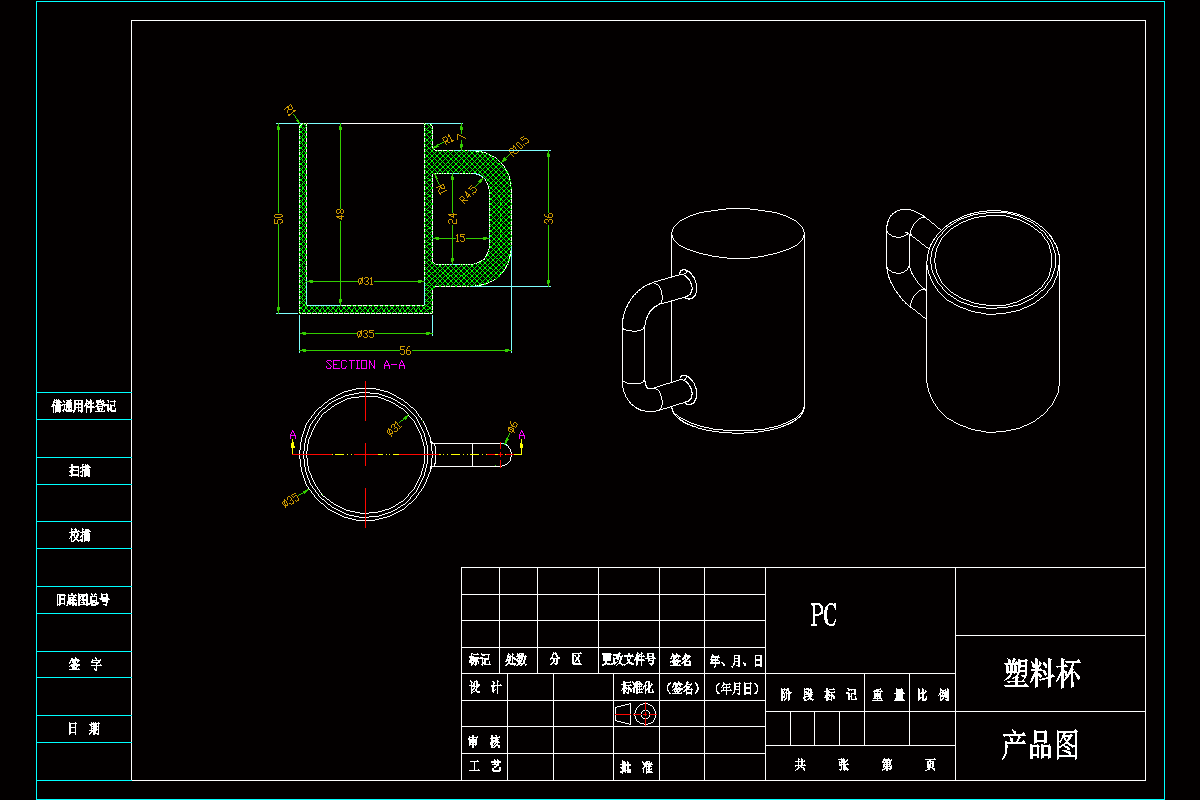Screen dimensions: 1200x800
Task: Select the handle opening dimension 24
Action: click(452, 218)
